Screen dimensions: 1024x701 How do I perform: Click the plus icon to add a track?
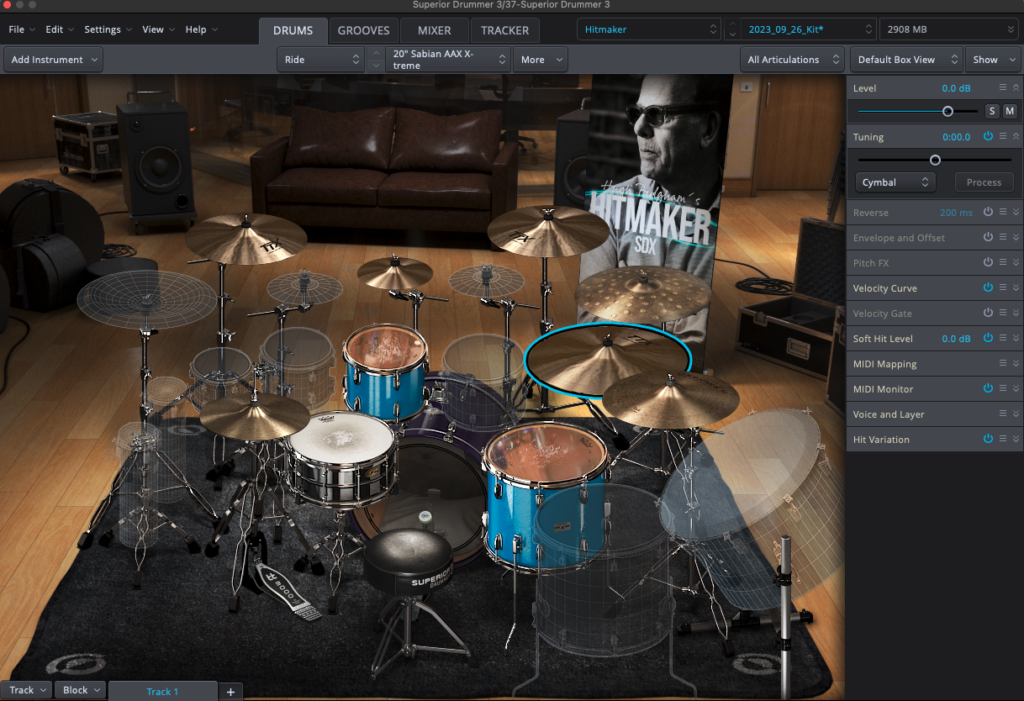(230, 691)
